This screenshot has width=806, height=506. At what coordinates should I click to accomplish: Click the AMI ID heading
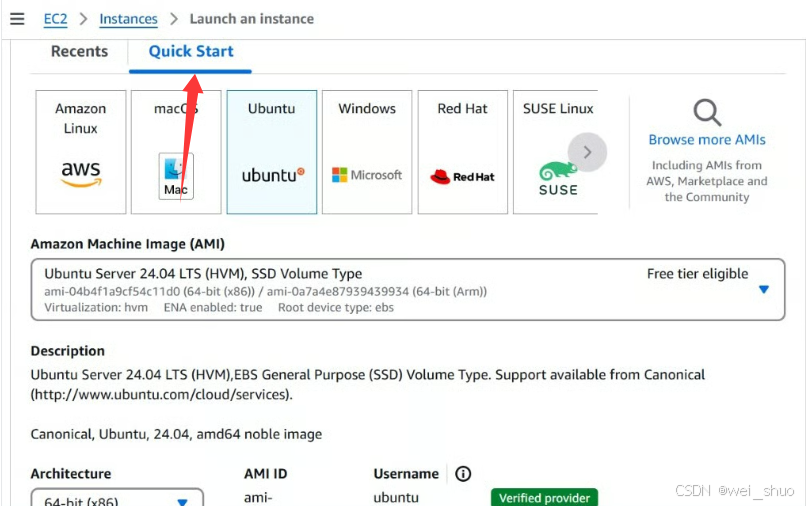[265, 474]
